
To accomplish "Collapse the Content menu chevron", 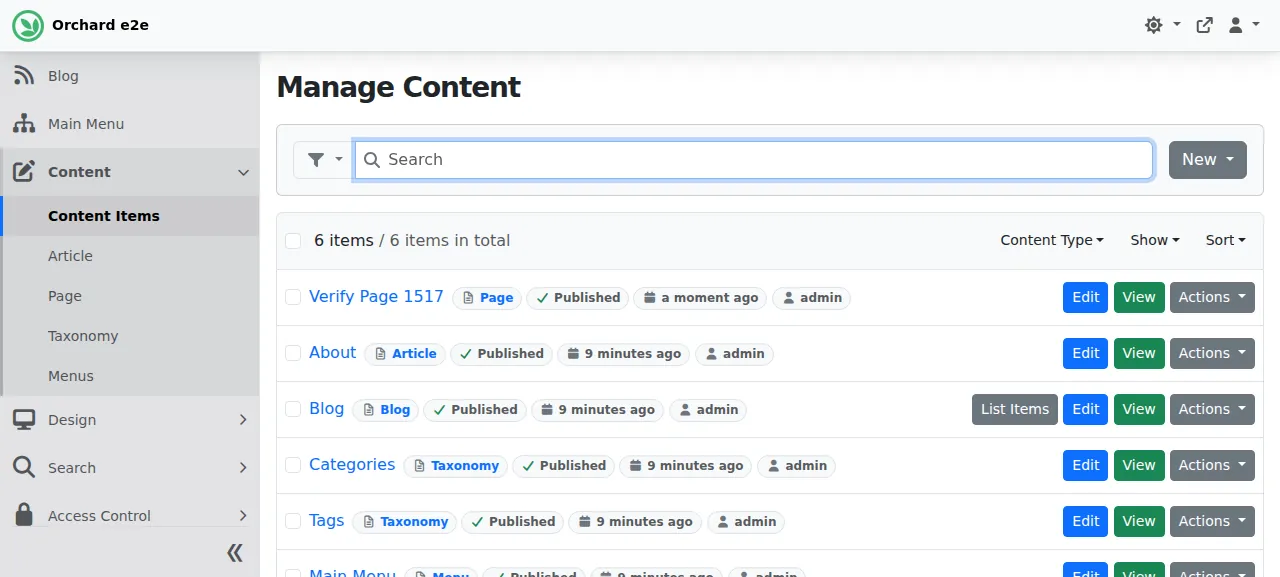I will 243,172.
